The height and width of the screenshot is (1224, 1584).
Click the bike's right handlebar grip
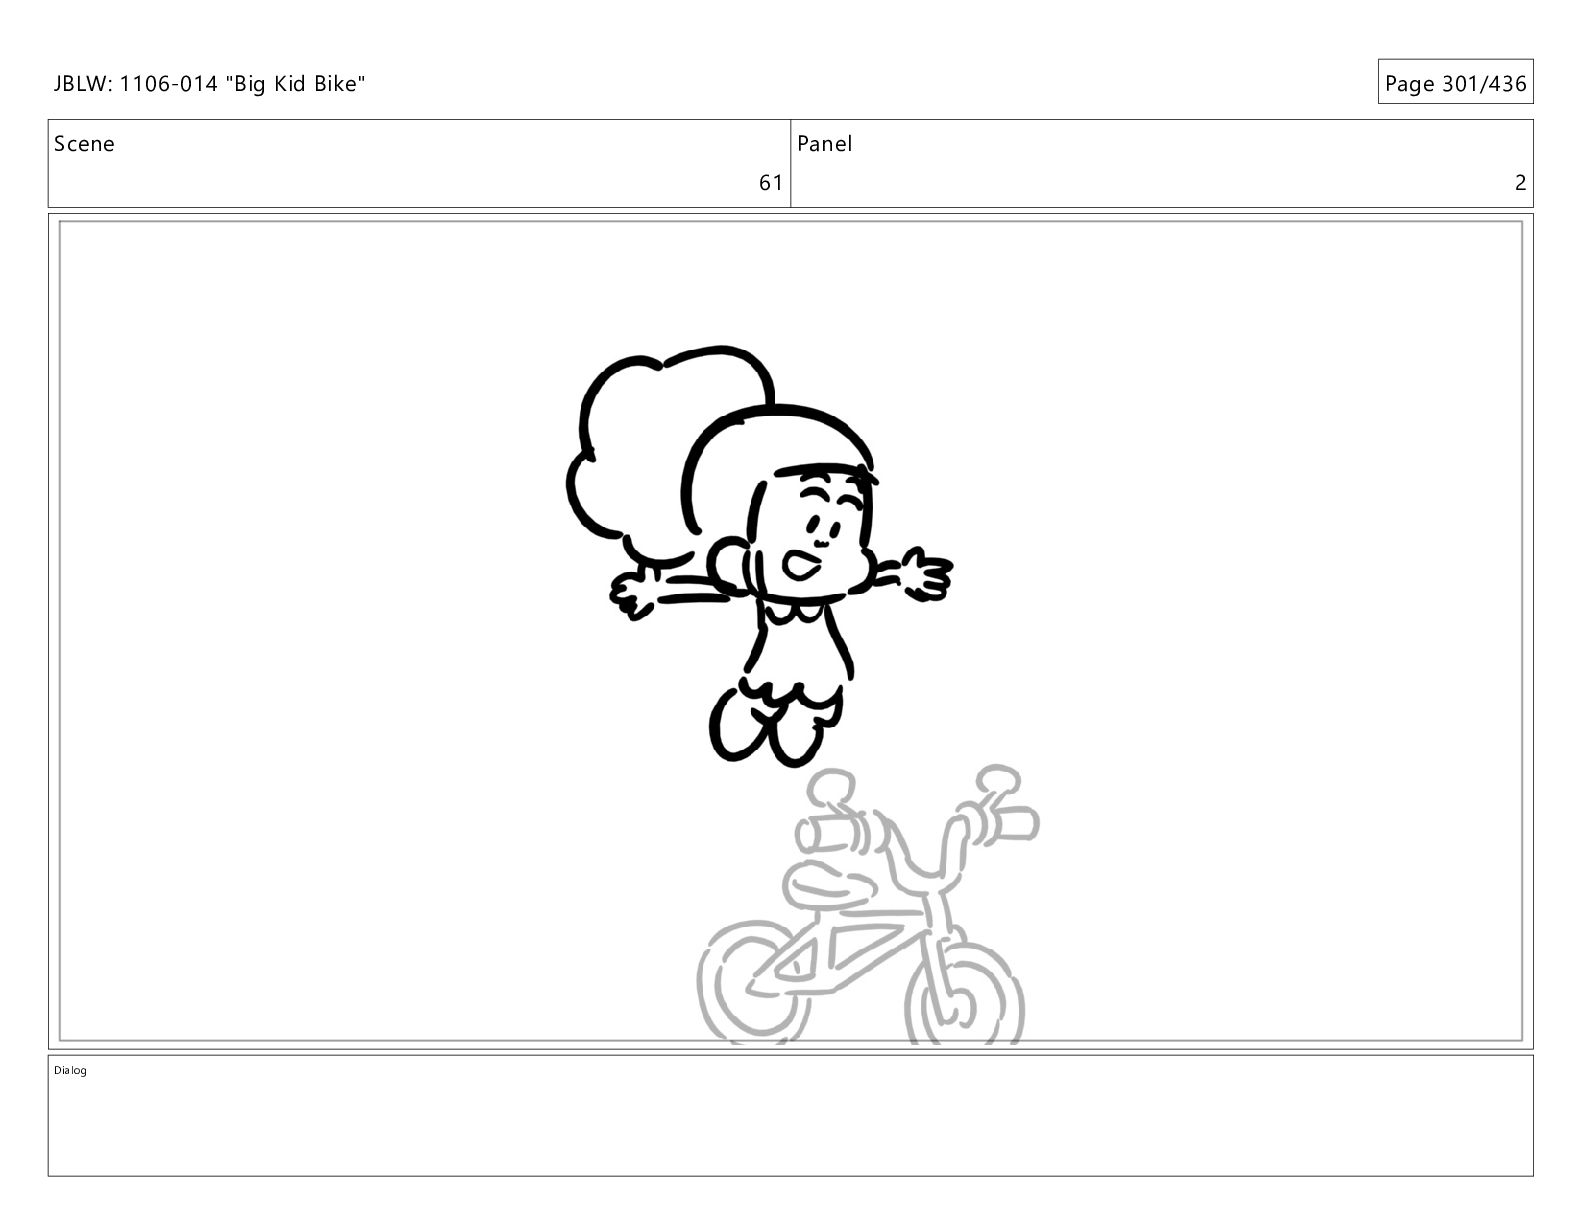[x=1008, y=822]
